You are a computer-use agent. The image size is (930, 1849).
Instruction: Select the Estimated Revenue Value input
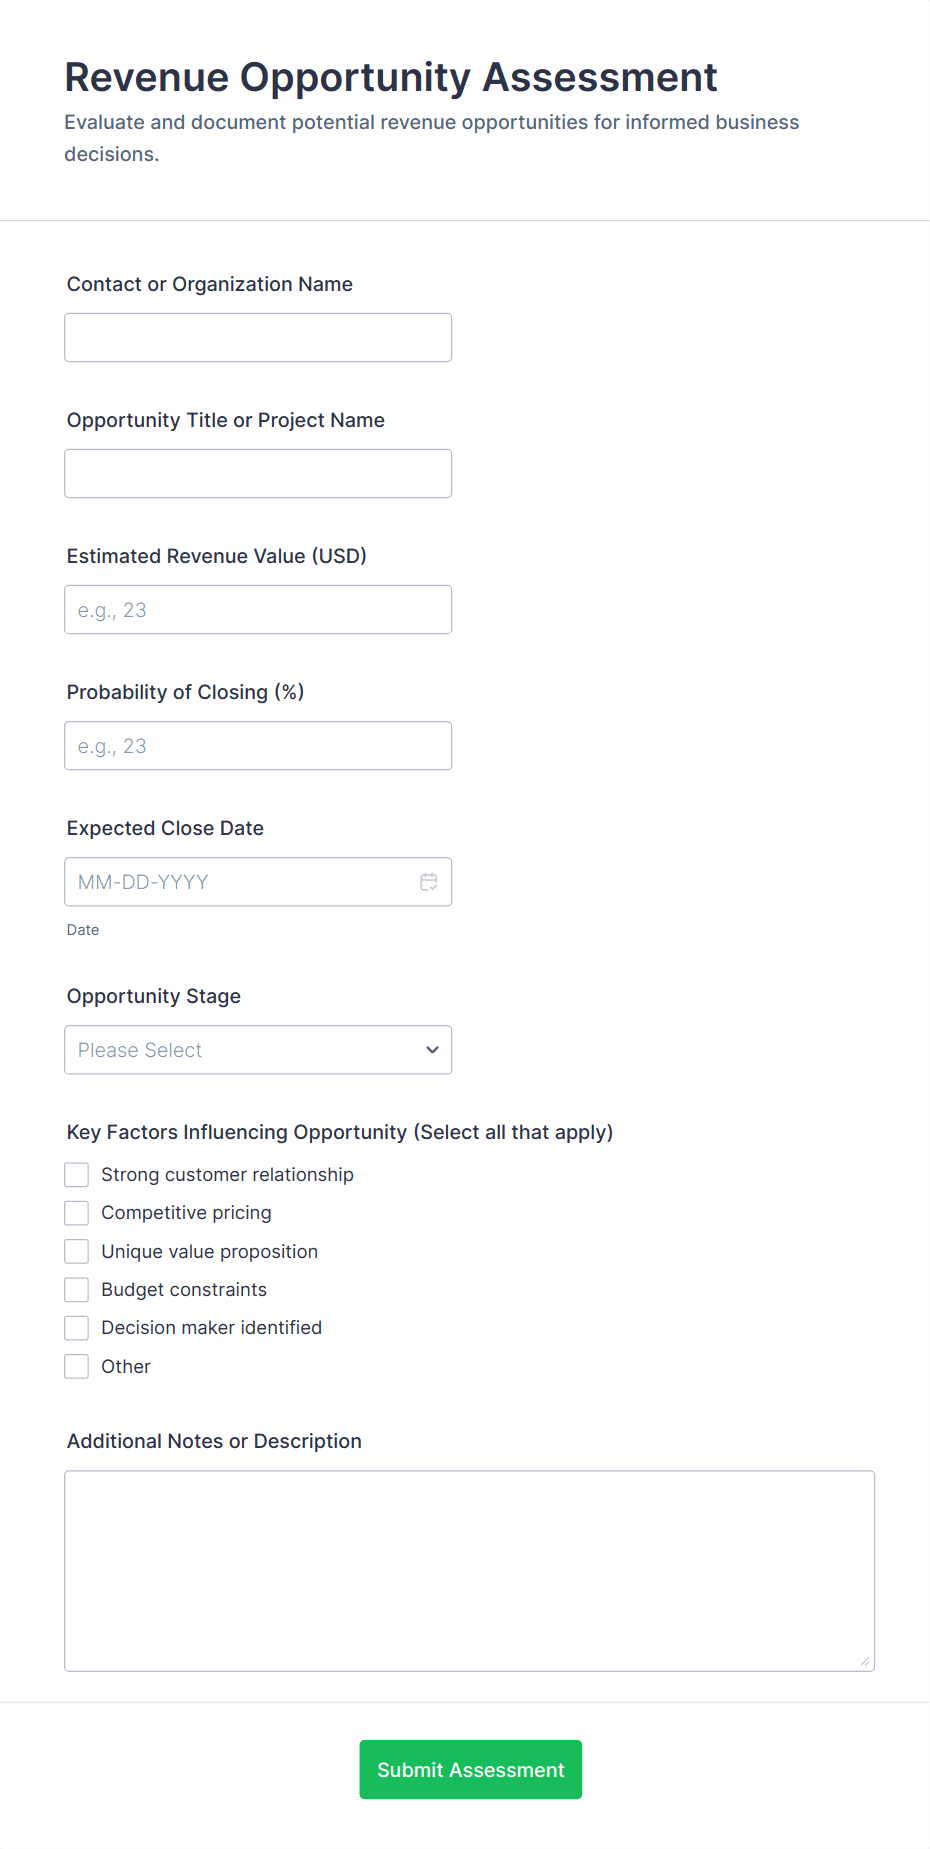pos(258,610)
